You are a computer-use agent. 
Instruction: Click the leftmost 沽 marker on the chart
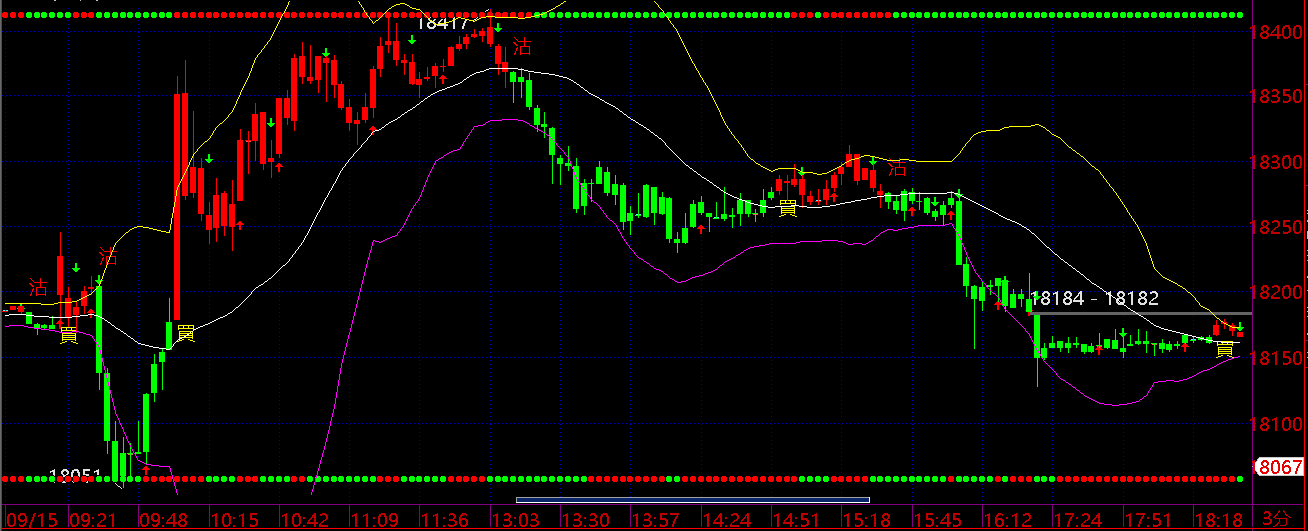click(38, 288)
